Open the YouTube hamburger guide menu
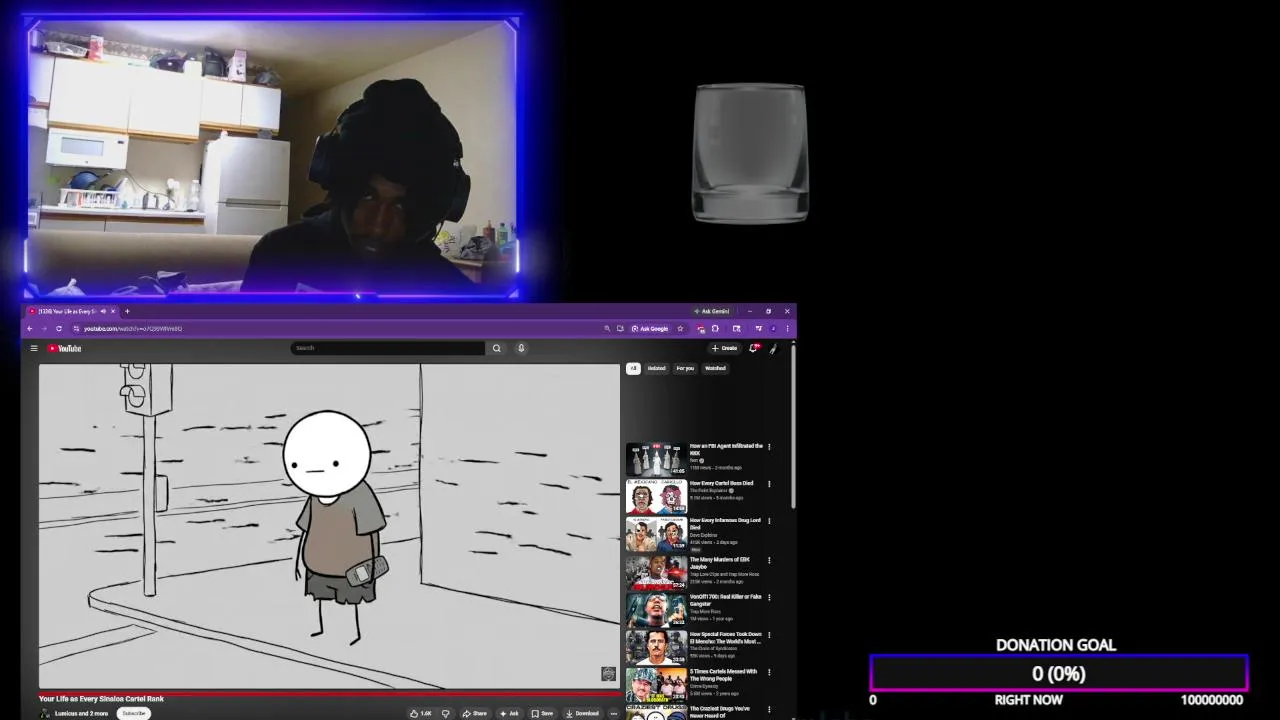The width and height of the screenshot is (1280, 720). (34, 348)
